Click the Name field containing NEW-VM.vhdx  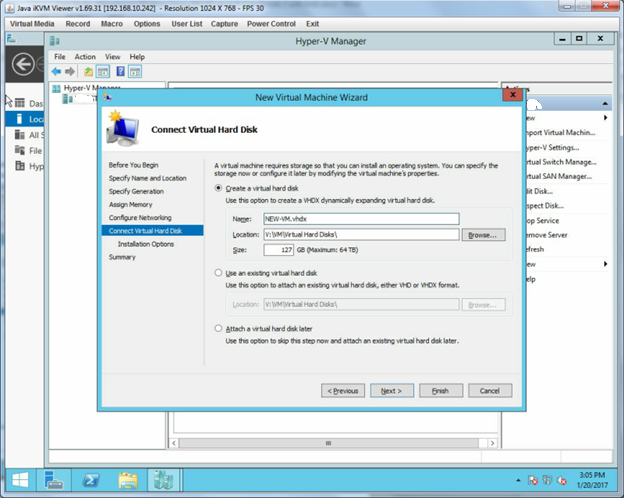(361, 219)
